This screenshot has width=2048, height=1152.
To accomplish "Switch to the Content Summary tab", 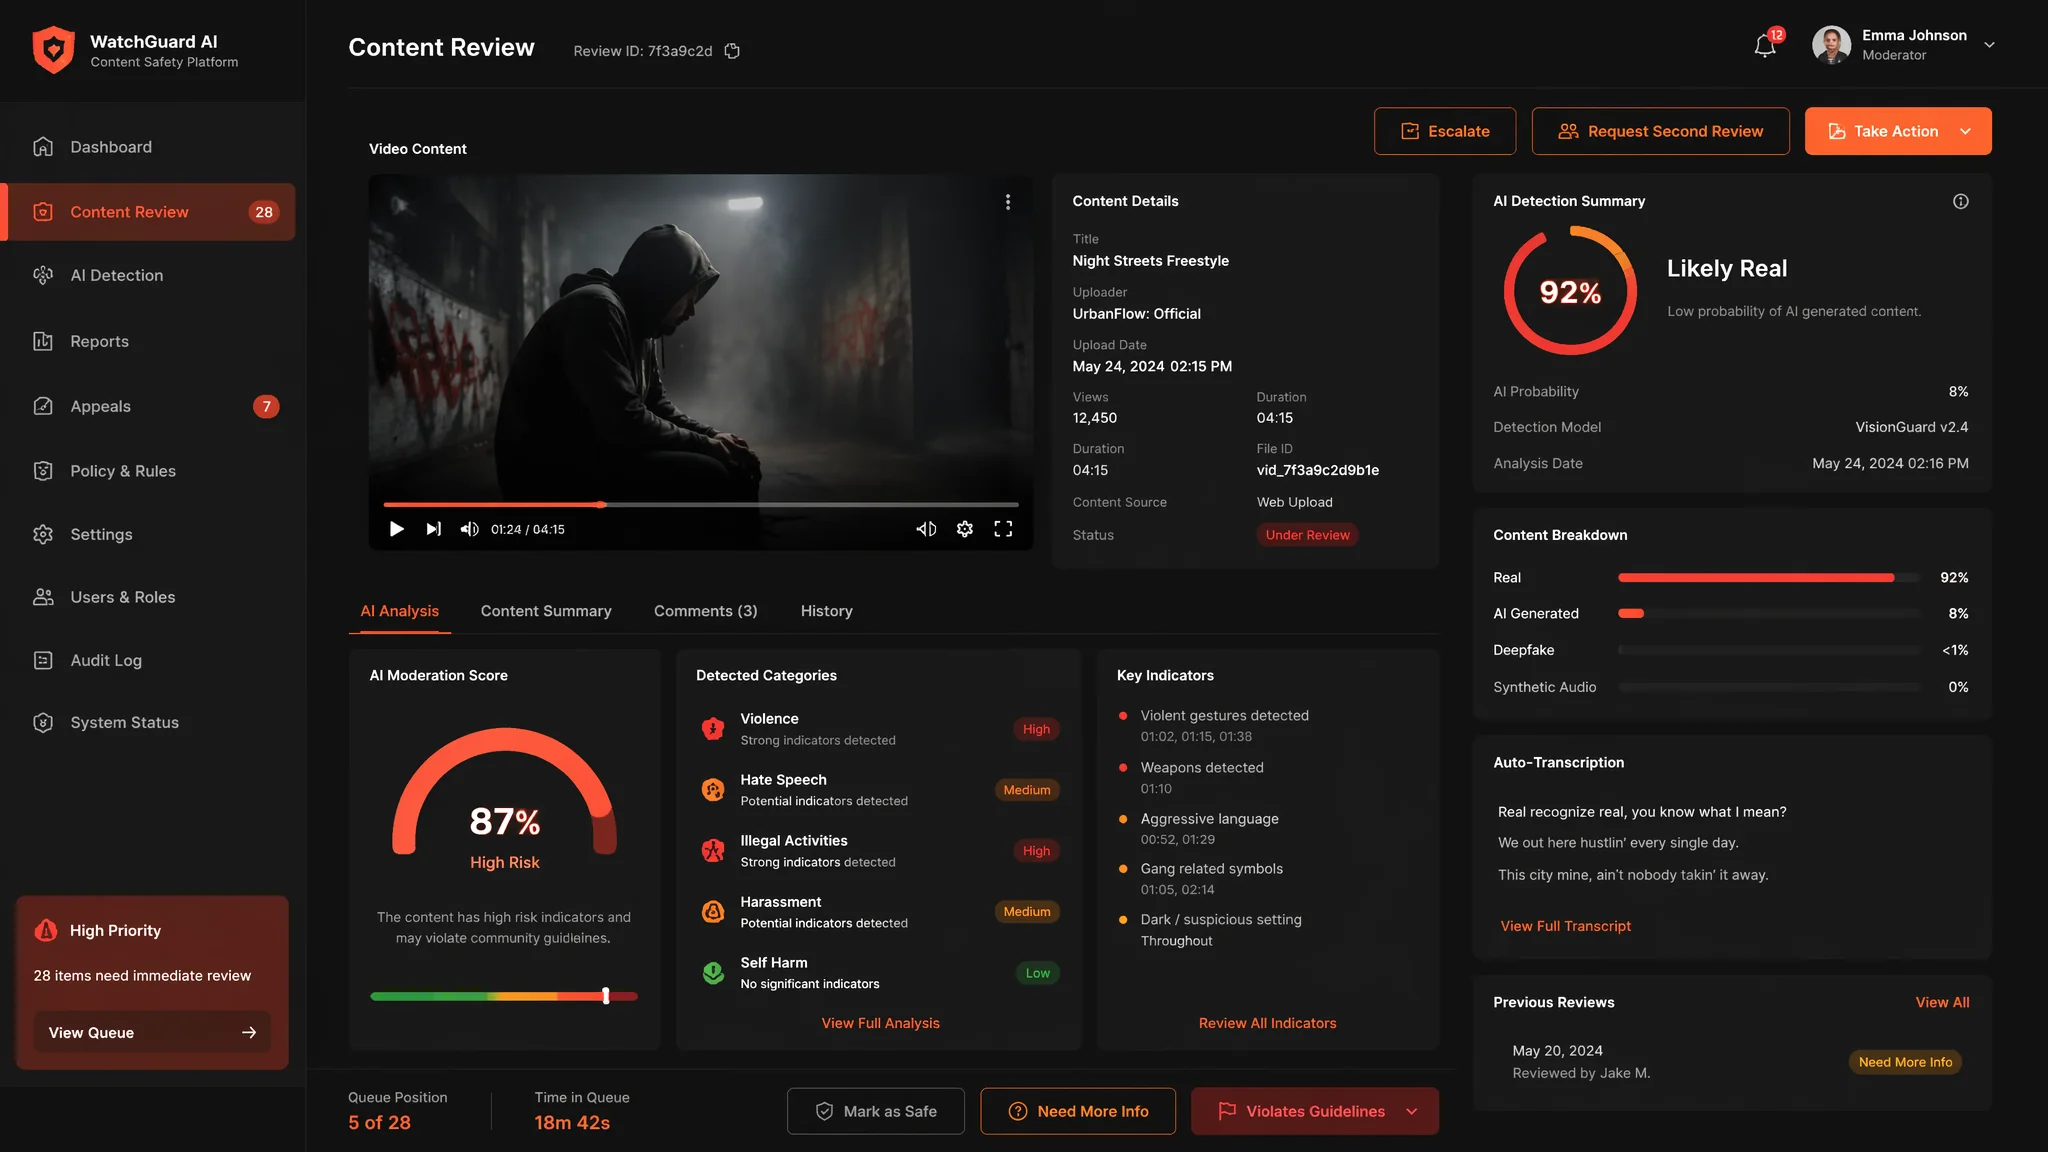I will tap(546, 611).
